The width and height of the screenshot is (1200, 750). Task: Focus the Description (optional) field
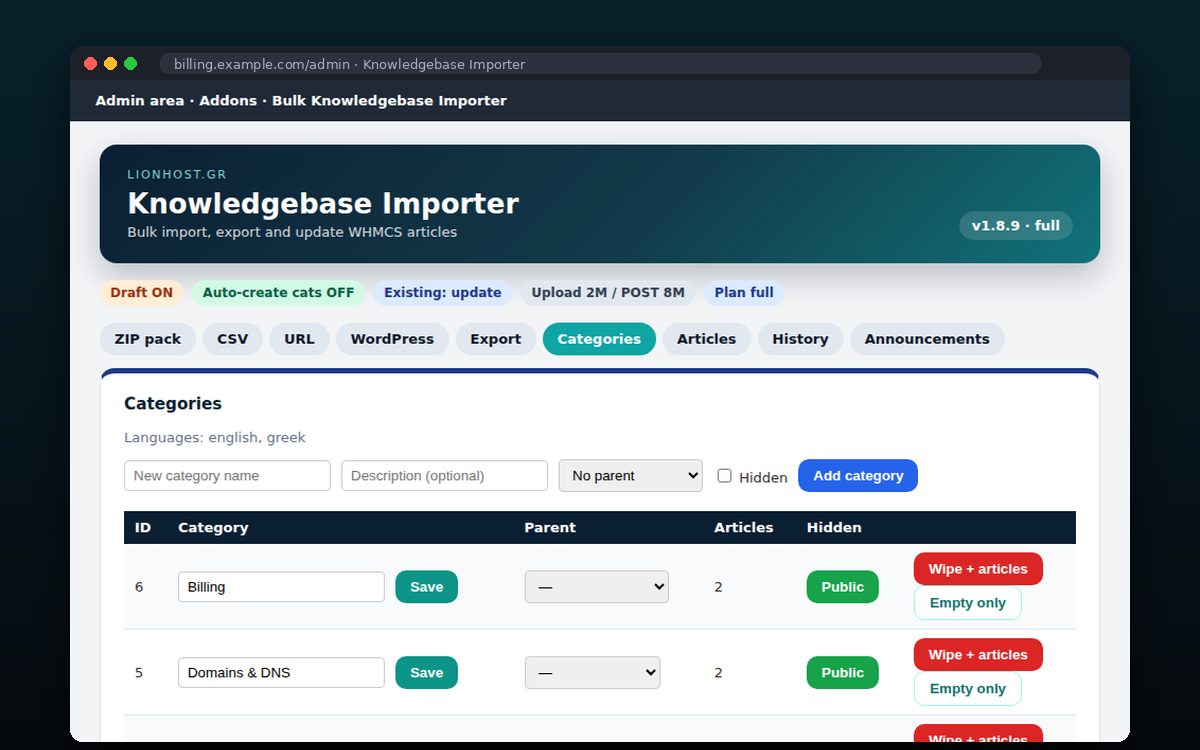coord(444,476)
